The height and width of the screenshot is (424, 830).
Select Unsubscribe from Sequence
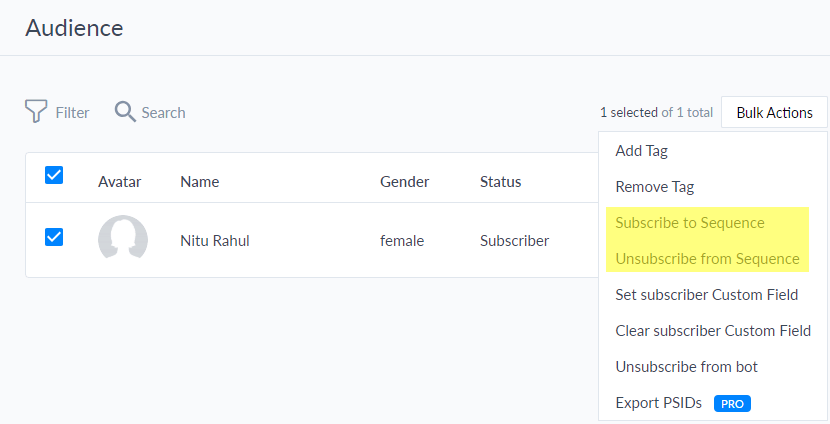(x=707, y=259)
